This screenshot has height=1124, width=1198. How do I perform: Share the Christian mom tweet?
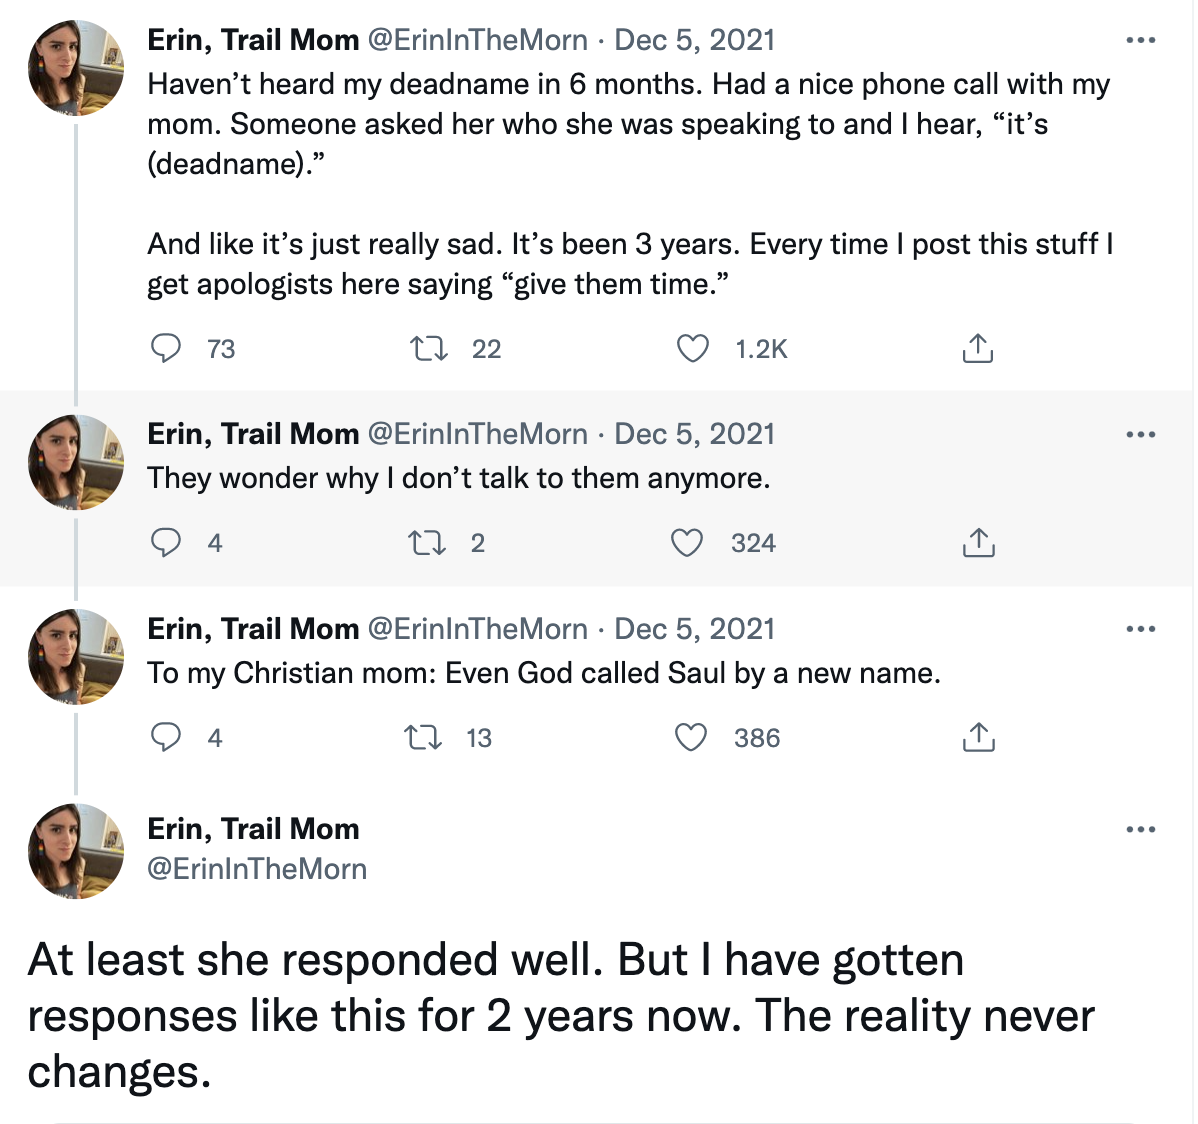pyautogui.click(x=977, y=737)
